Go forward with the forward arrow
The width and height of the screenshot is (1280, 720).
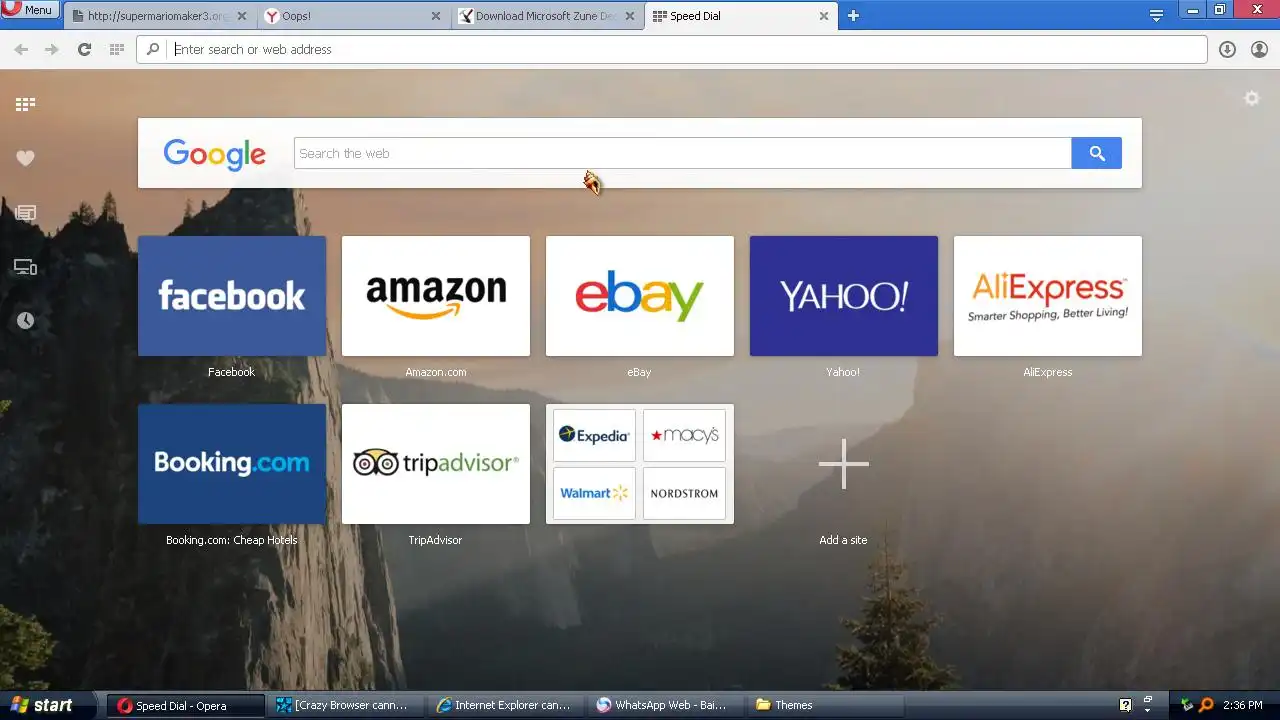[52, 49]
